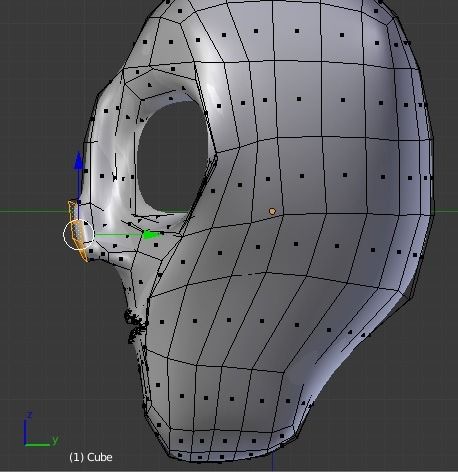
Task: Click the blue Z letter of corner axis indicator
Action: pyautogui.click(x=29, y=415)
